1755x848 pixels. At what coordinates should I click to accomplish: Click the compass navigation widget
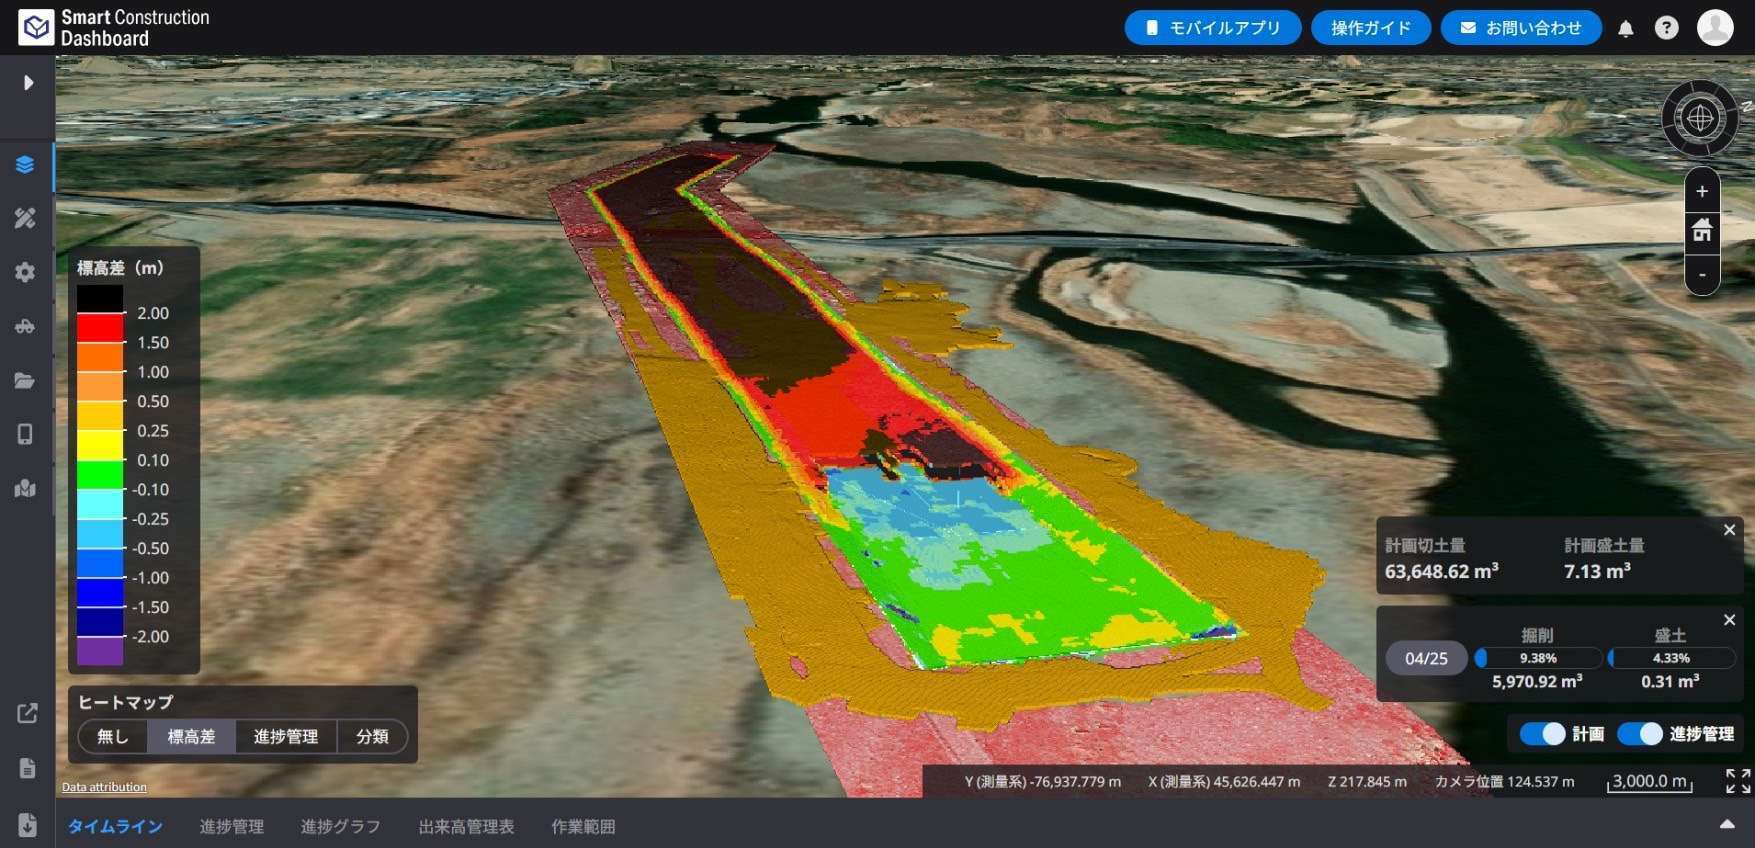1700,118
